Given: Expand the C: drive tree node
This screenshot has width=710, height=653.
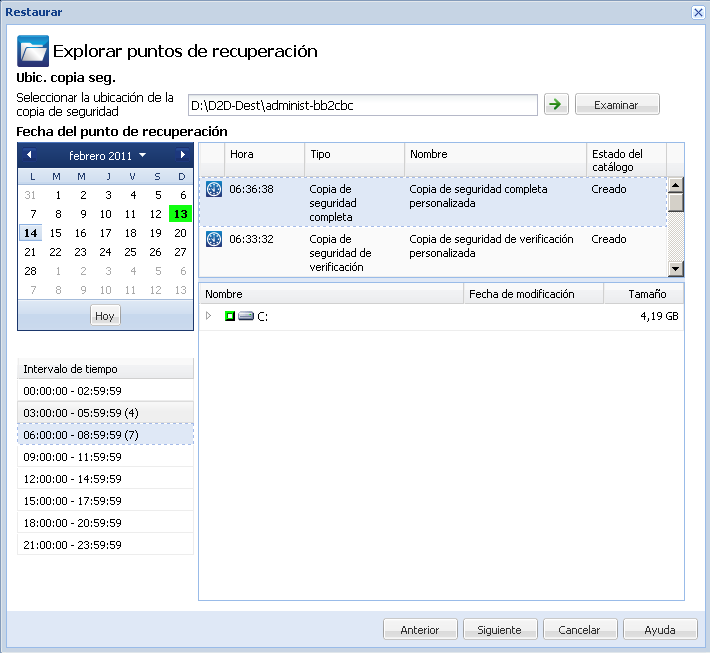Looking at the screenshot, I should (x=209, y=316).
